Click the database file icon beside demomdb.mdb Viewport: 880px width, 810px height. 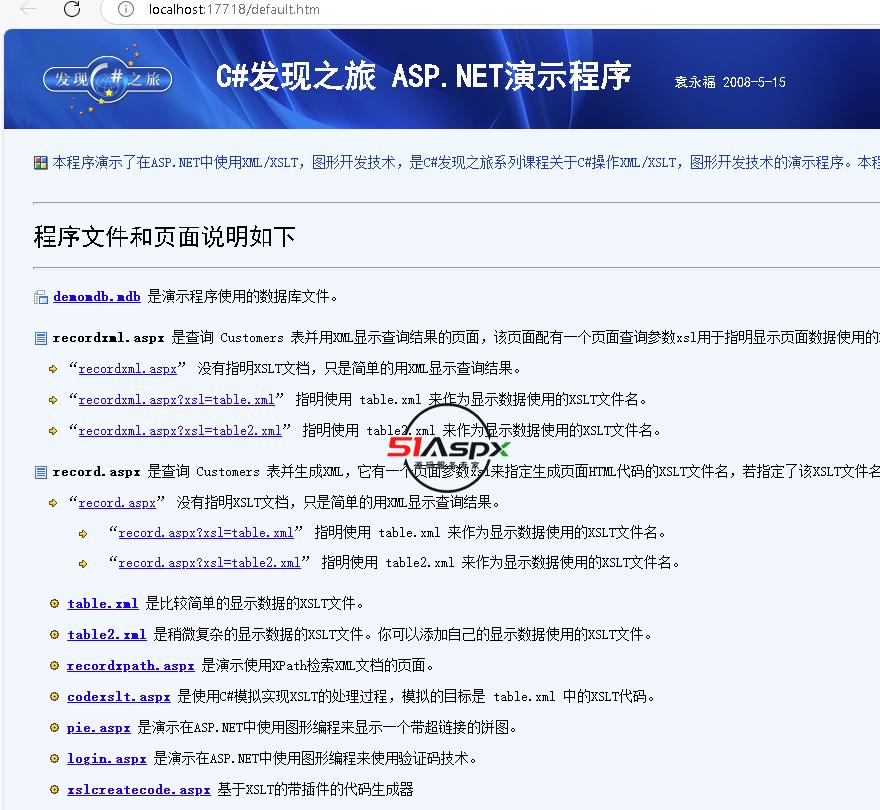(40, 297)
